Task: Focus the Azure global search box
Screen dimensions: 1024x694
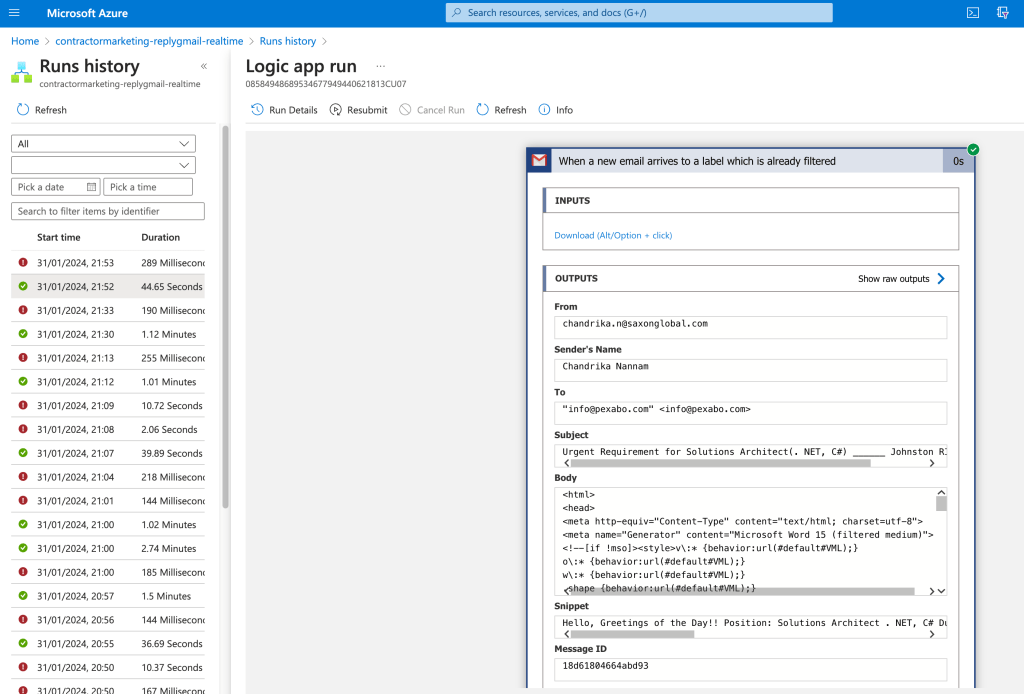Action: click(x=639, y=12)
